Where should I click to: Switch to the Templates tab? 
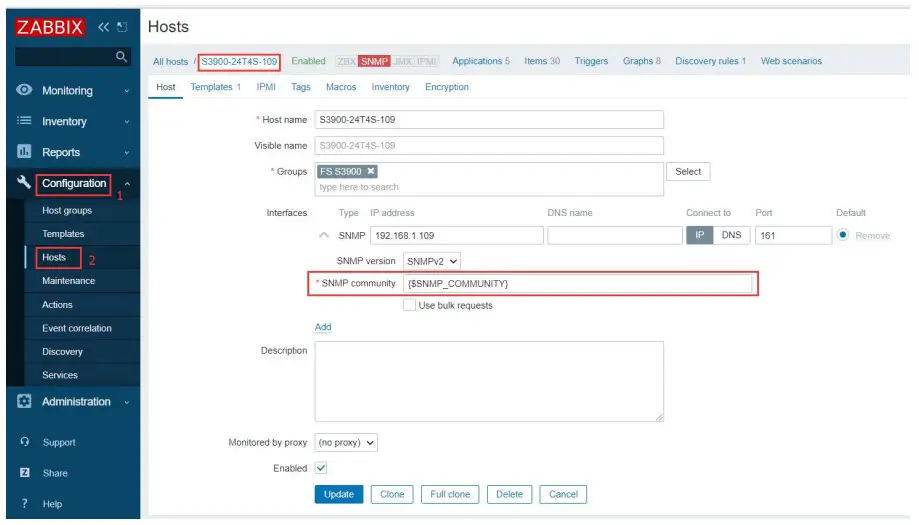coord(216,87)
